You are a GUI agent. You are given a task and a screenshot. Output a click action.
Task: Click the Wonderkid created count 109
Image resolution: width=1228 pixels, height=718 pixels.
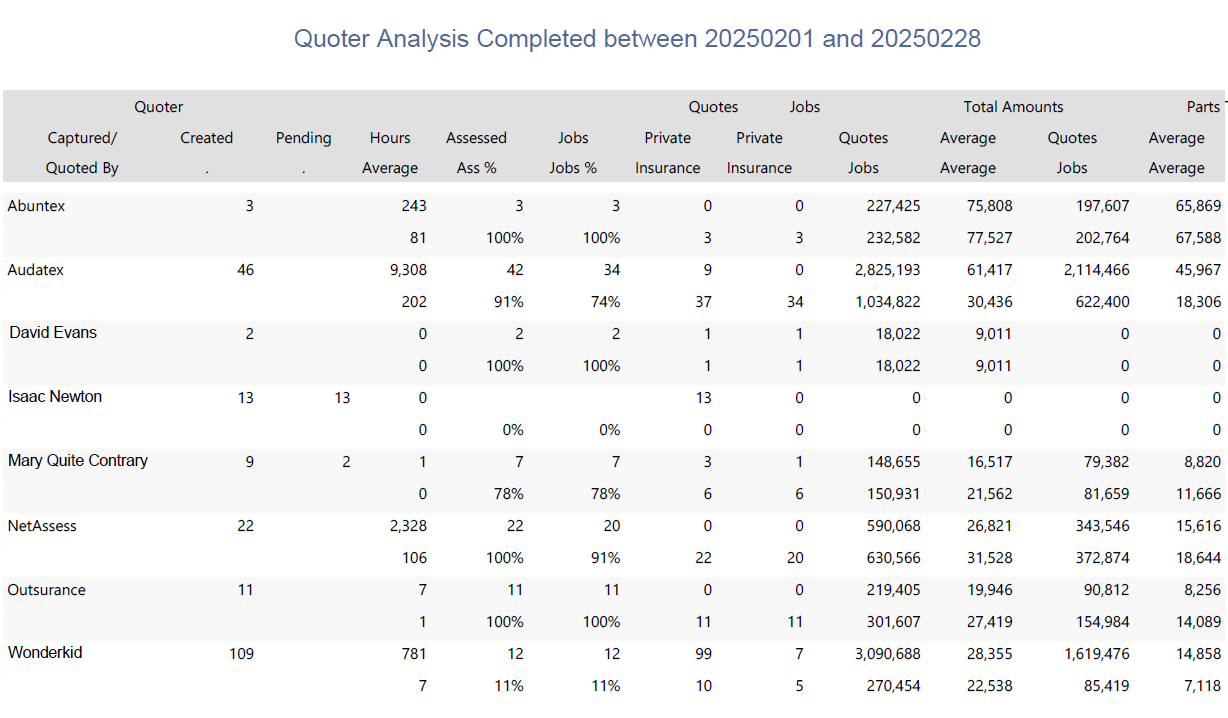pos(241,654)
